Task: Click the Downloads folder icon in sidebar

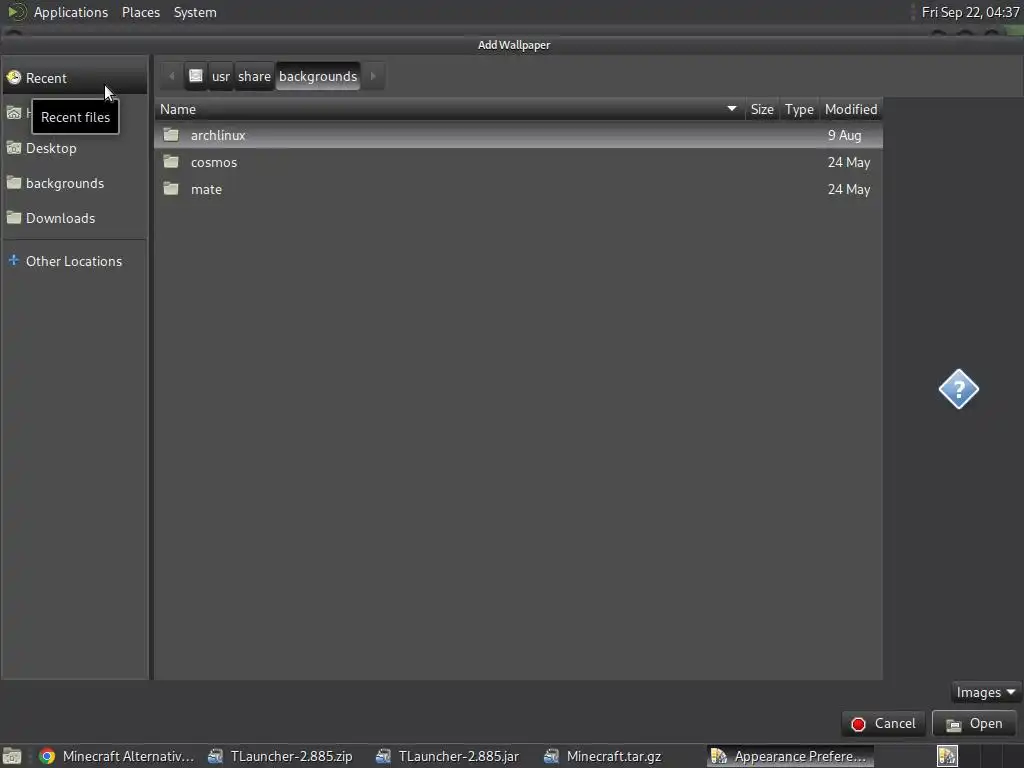Action: tap(14, 217)
